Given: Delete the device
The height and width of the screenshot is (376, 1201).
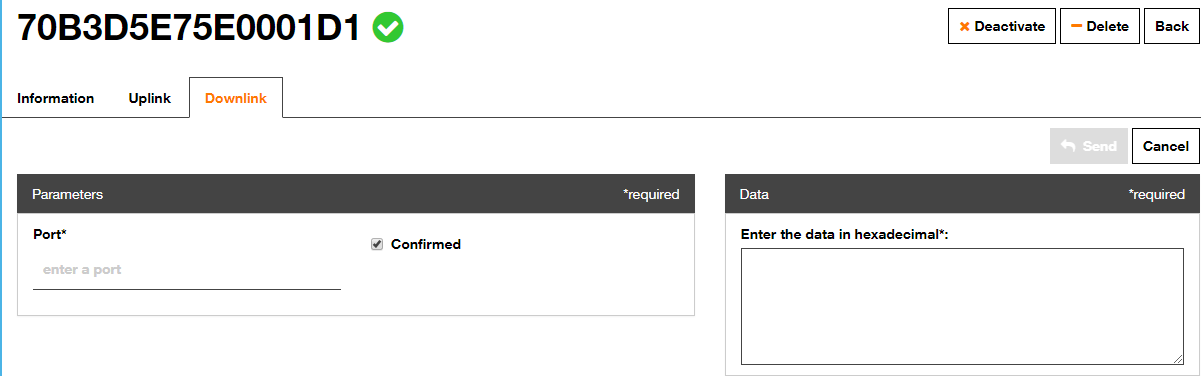Looking at the screenshot, I should pyautogui.click(x=1100, y=27).
